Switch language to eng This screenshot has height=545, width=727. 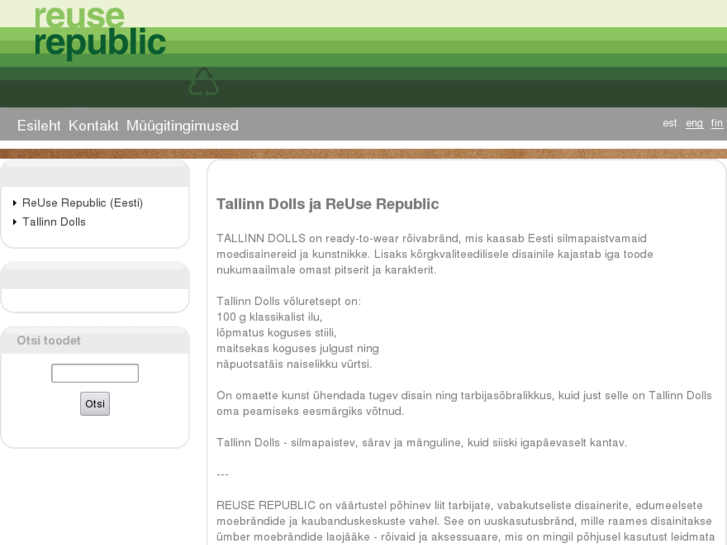pos(694,123)
